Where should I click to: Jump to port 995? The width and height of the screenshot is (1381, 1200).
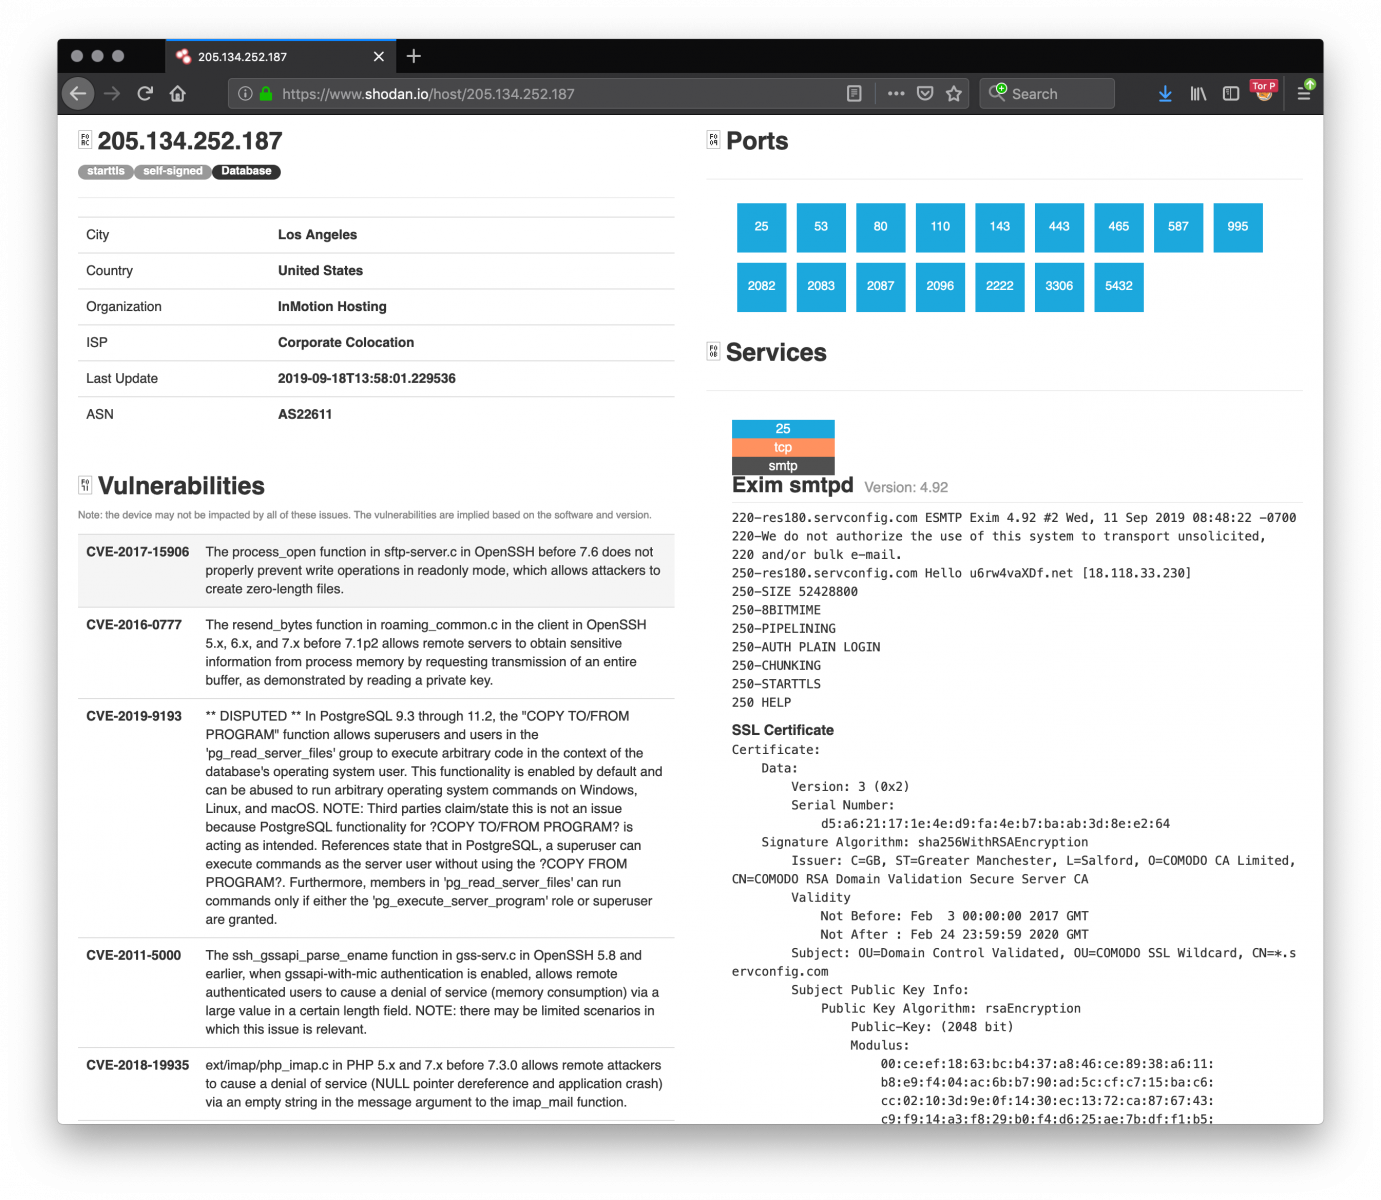coord(1238,227)
